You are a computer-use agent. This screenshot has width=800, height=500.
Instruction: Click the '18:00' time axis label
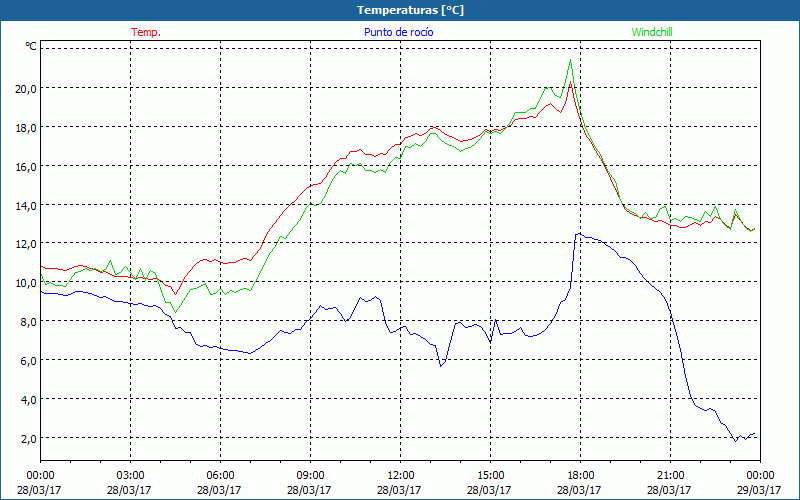pyautogui.click(x=580, y=476)
